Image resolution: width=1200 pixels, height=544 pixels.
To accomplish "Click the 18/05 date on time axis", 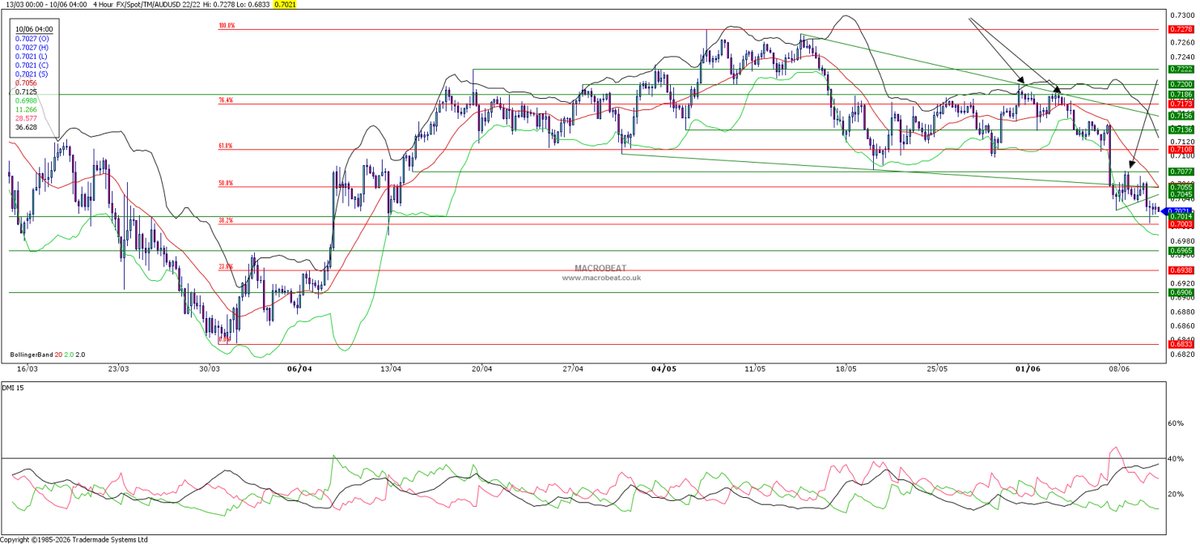I will [x=845, y=368].
